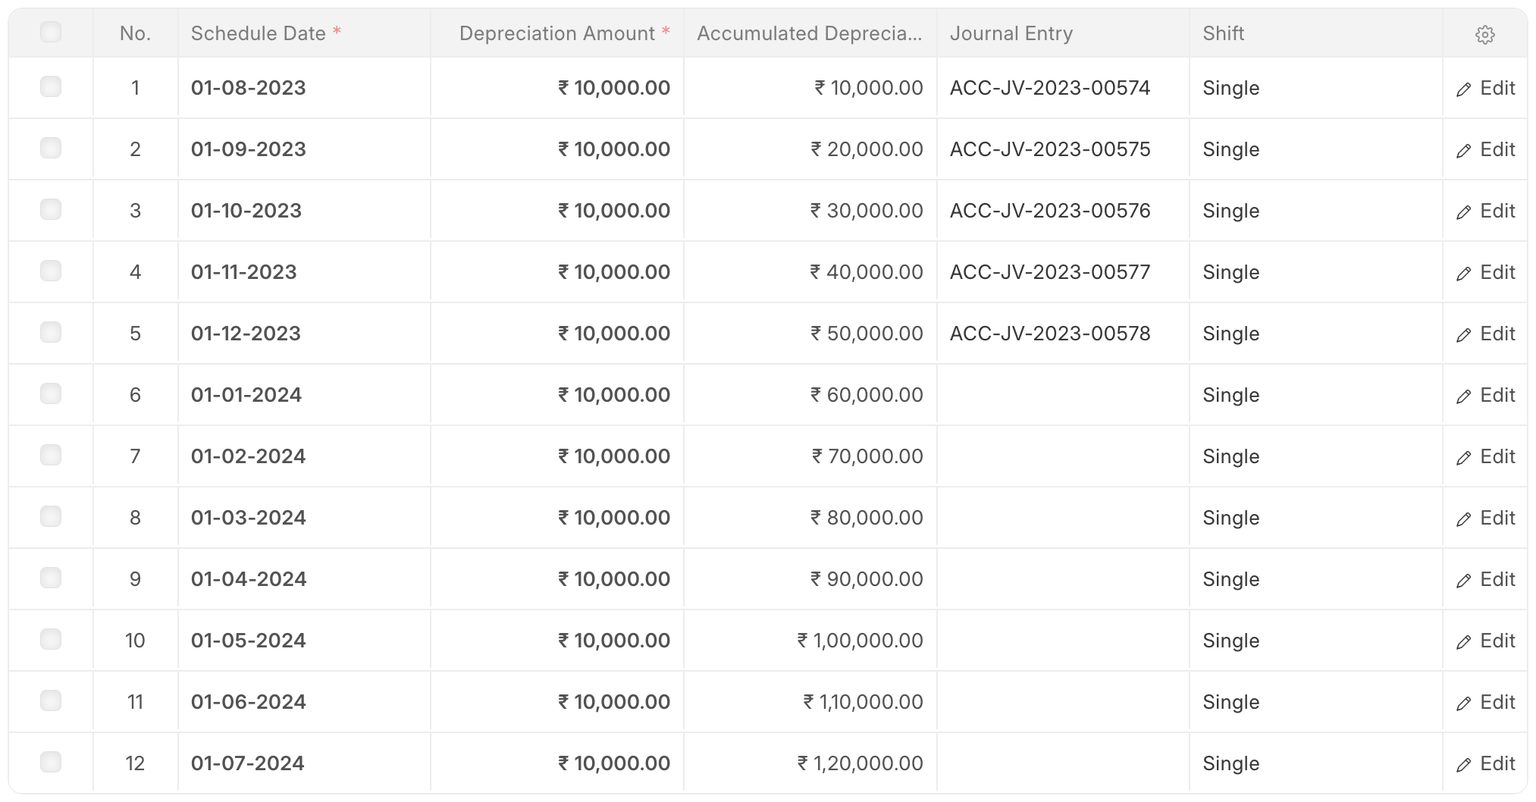
Task: Tick the checkbox for row 10
Action: point(51,639)
